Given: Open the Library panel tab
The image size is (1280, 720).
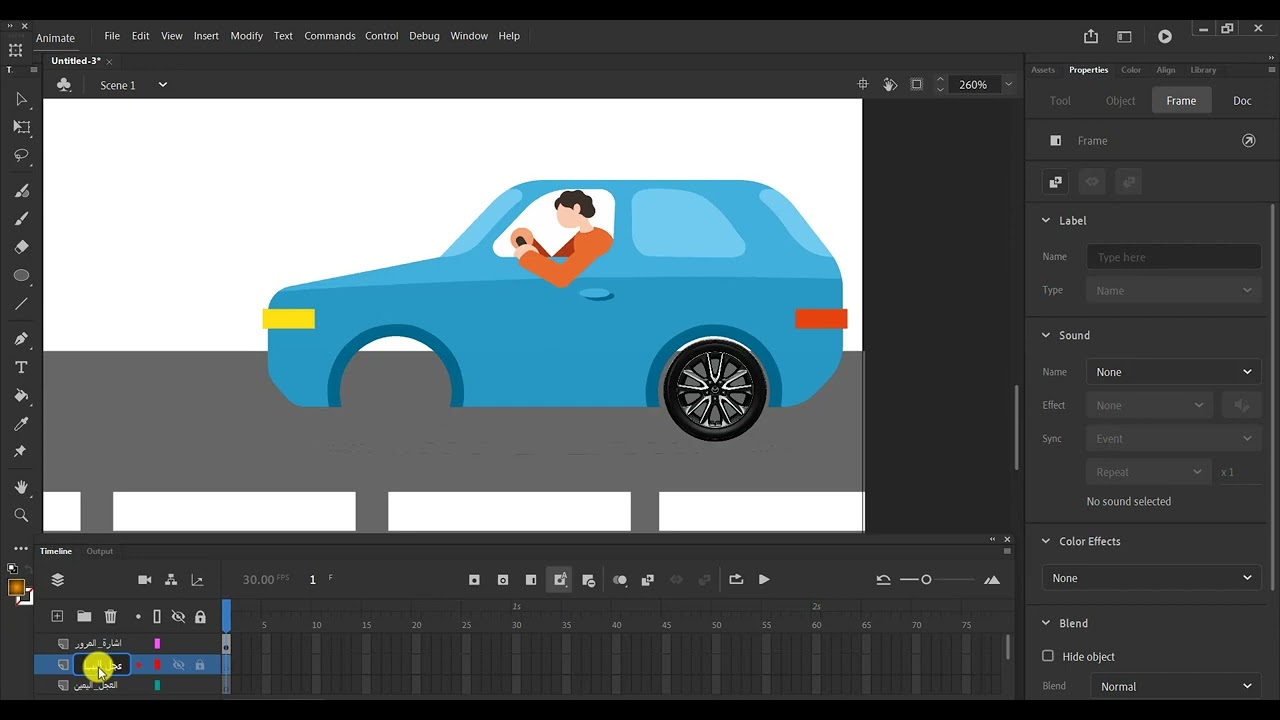Looking at the screenshot, I should click(x=1203, y=70).
